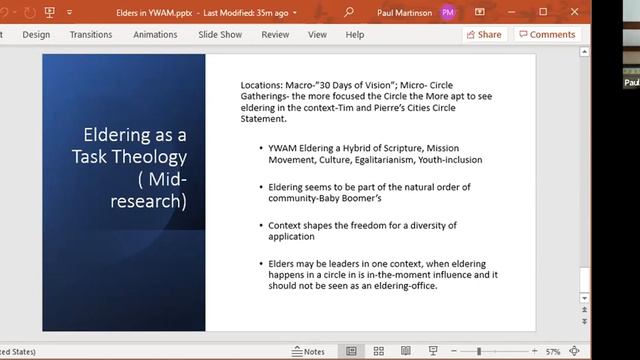Open the file name dropdown after Last Modified

click(295, 13)
